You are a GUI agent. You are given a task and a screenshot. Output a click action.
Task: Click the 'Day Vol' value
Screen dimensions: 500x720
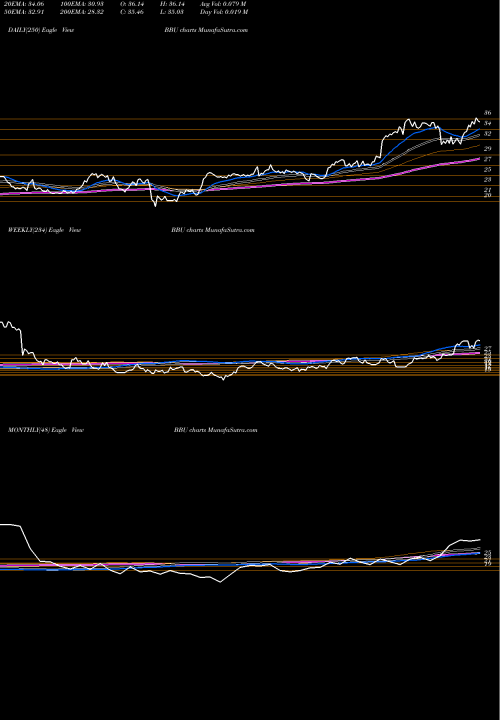[x=224, y=12]
